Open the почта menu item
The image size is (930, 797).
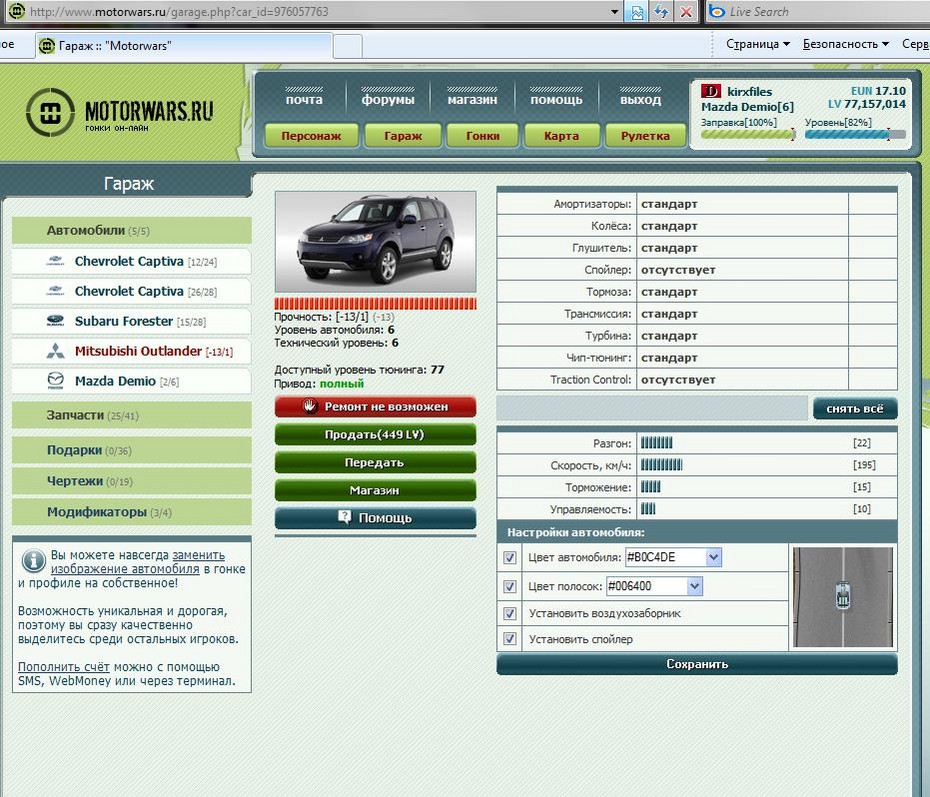[304, 98]
